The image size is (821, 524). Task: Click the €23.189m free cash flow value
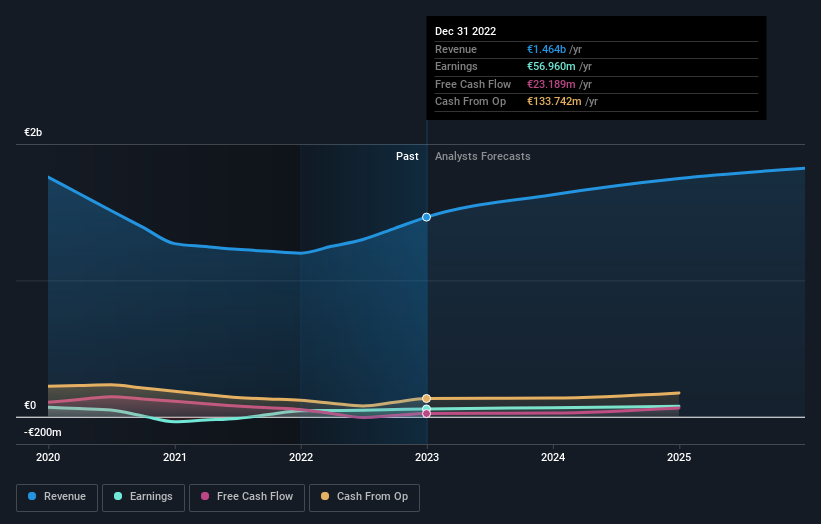tap(551, 84)
